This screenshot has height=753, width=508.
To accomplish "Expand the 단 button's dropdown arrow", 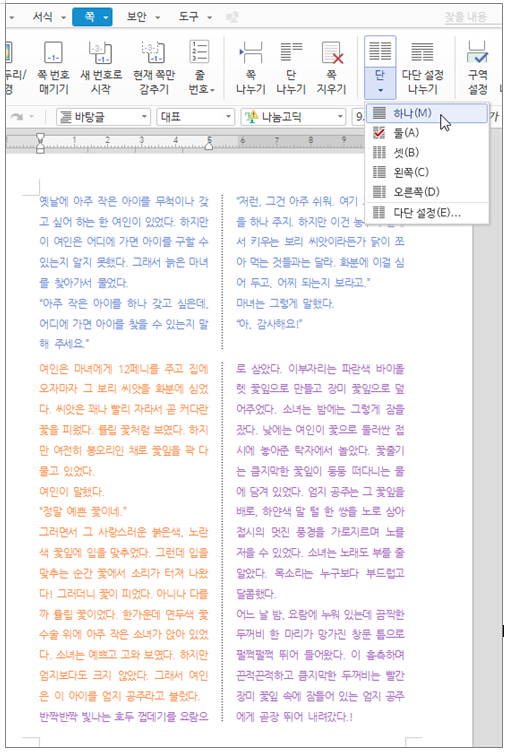I will (380, 90).
